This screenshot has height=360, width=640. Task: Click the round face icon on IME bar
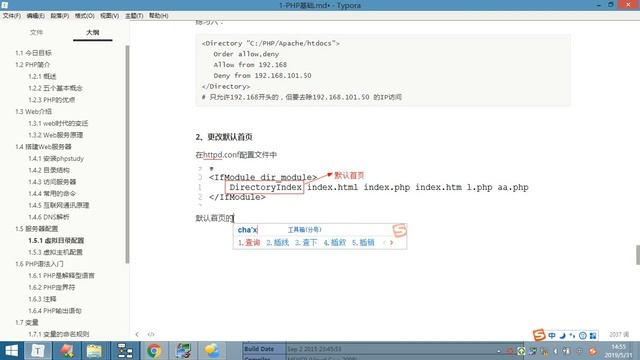(x=583, y=336)
